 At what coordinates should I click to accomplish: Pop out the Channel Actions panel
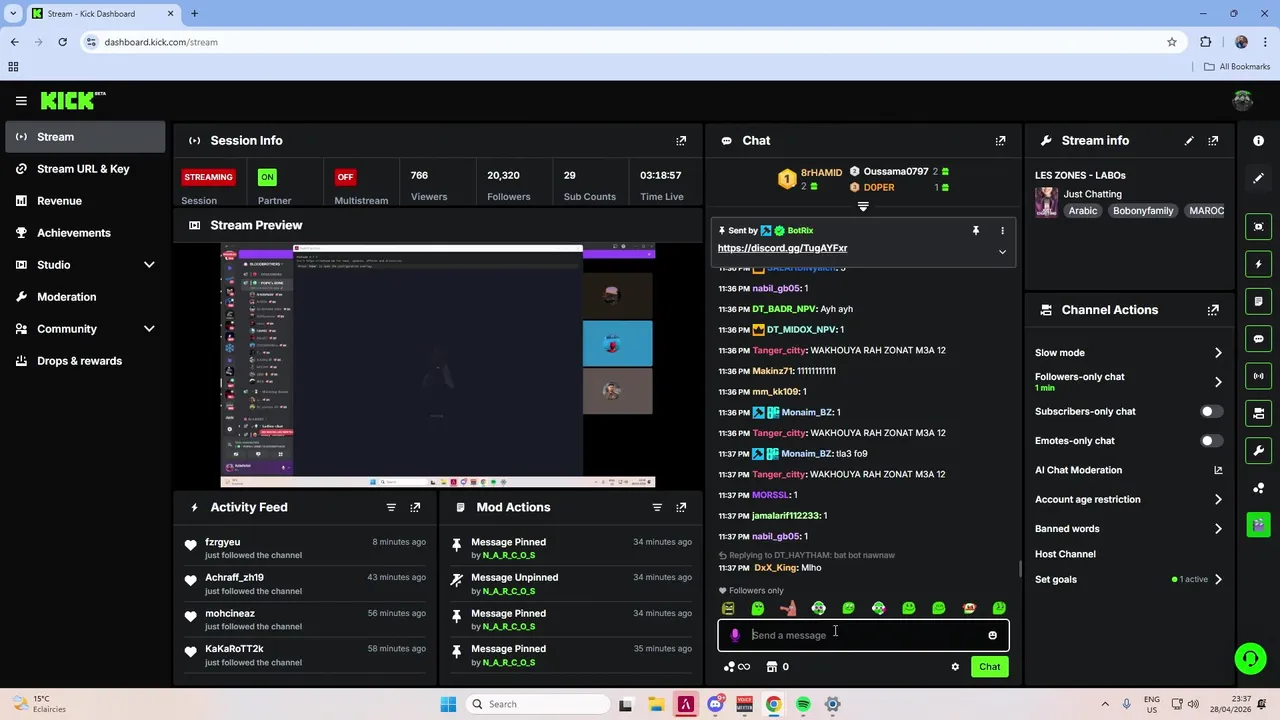click(1213, 310)
